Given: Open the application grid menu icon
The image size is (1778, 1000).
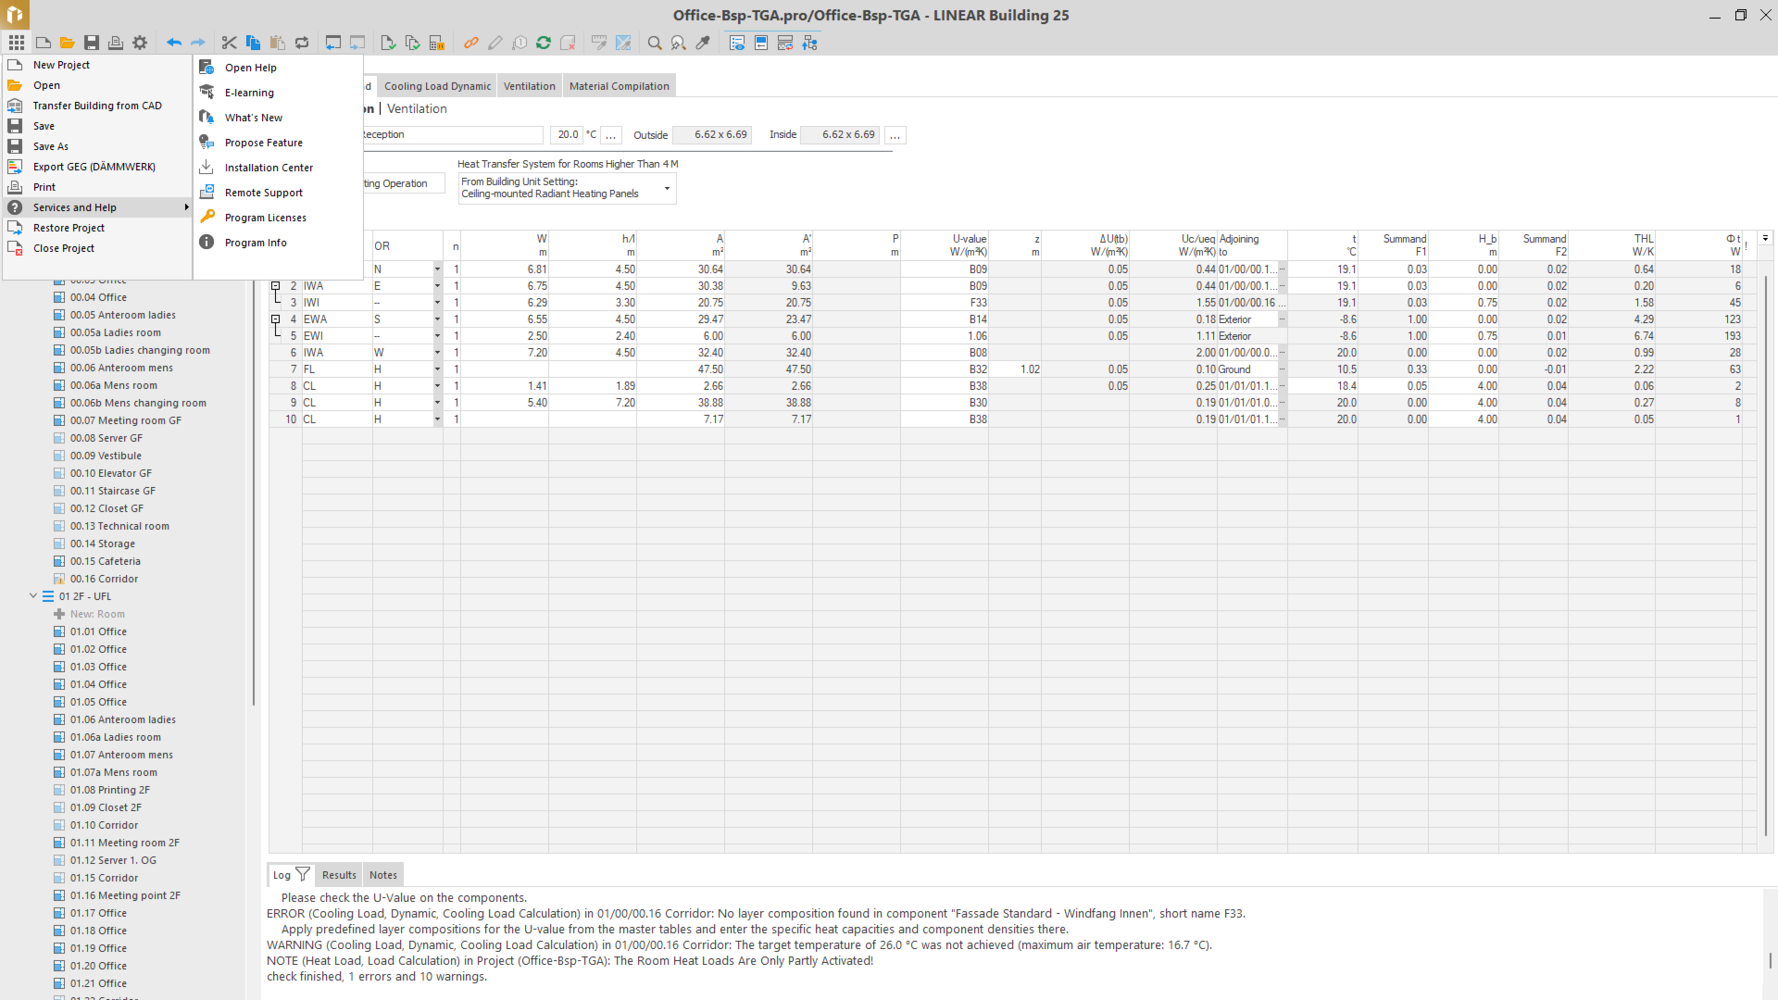Looking at the screenshot, I should (16, 42).
